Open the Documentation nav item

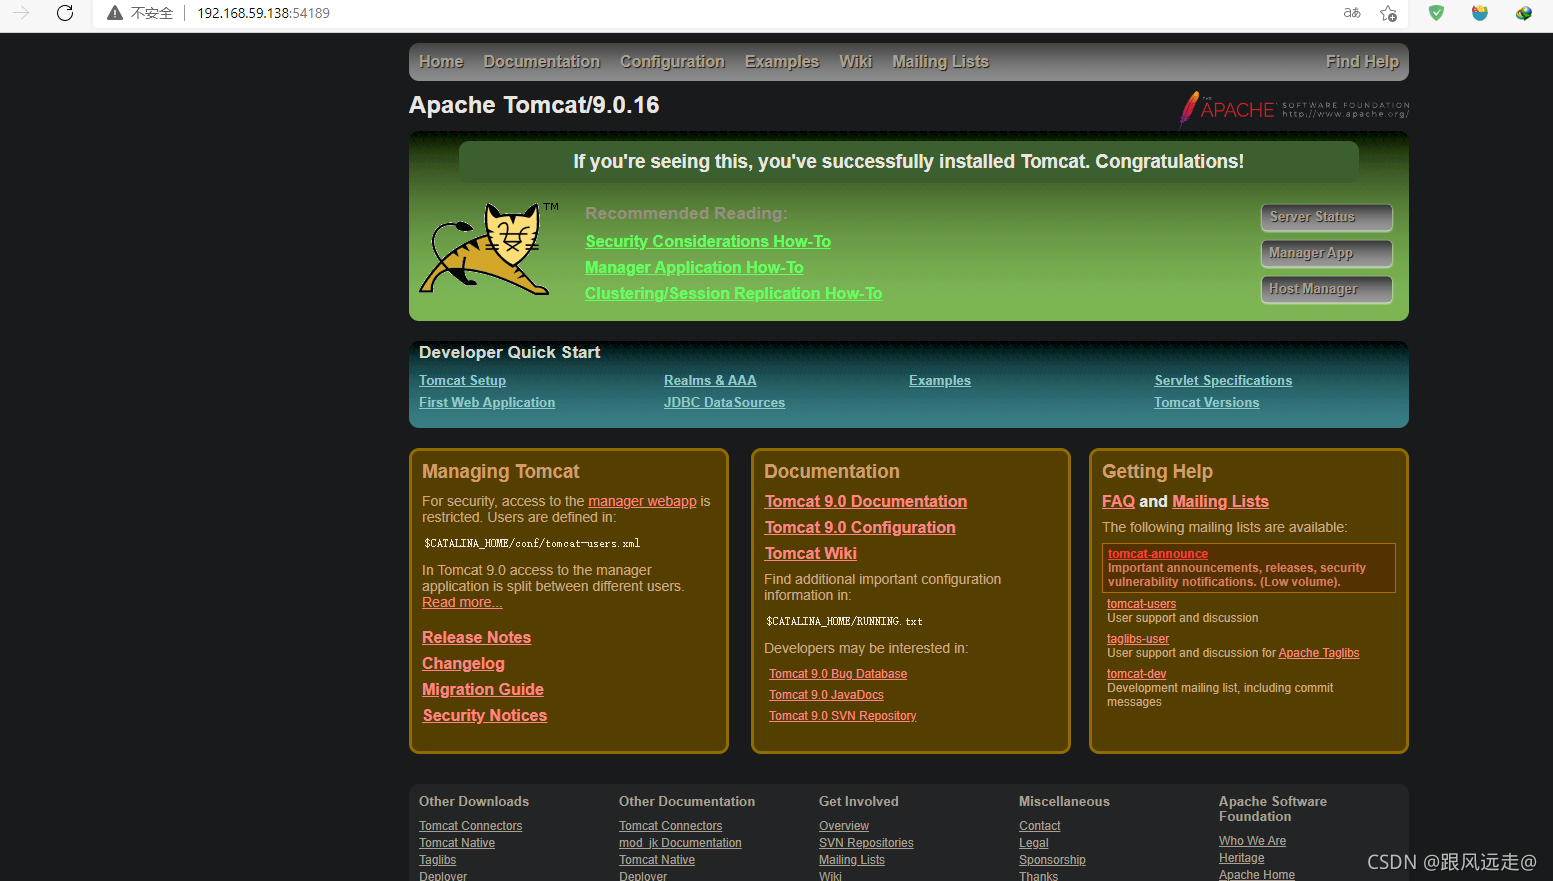542,62
